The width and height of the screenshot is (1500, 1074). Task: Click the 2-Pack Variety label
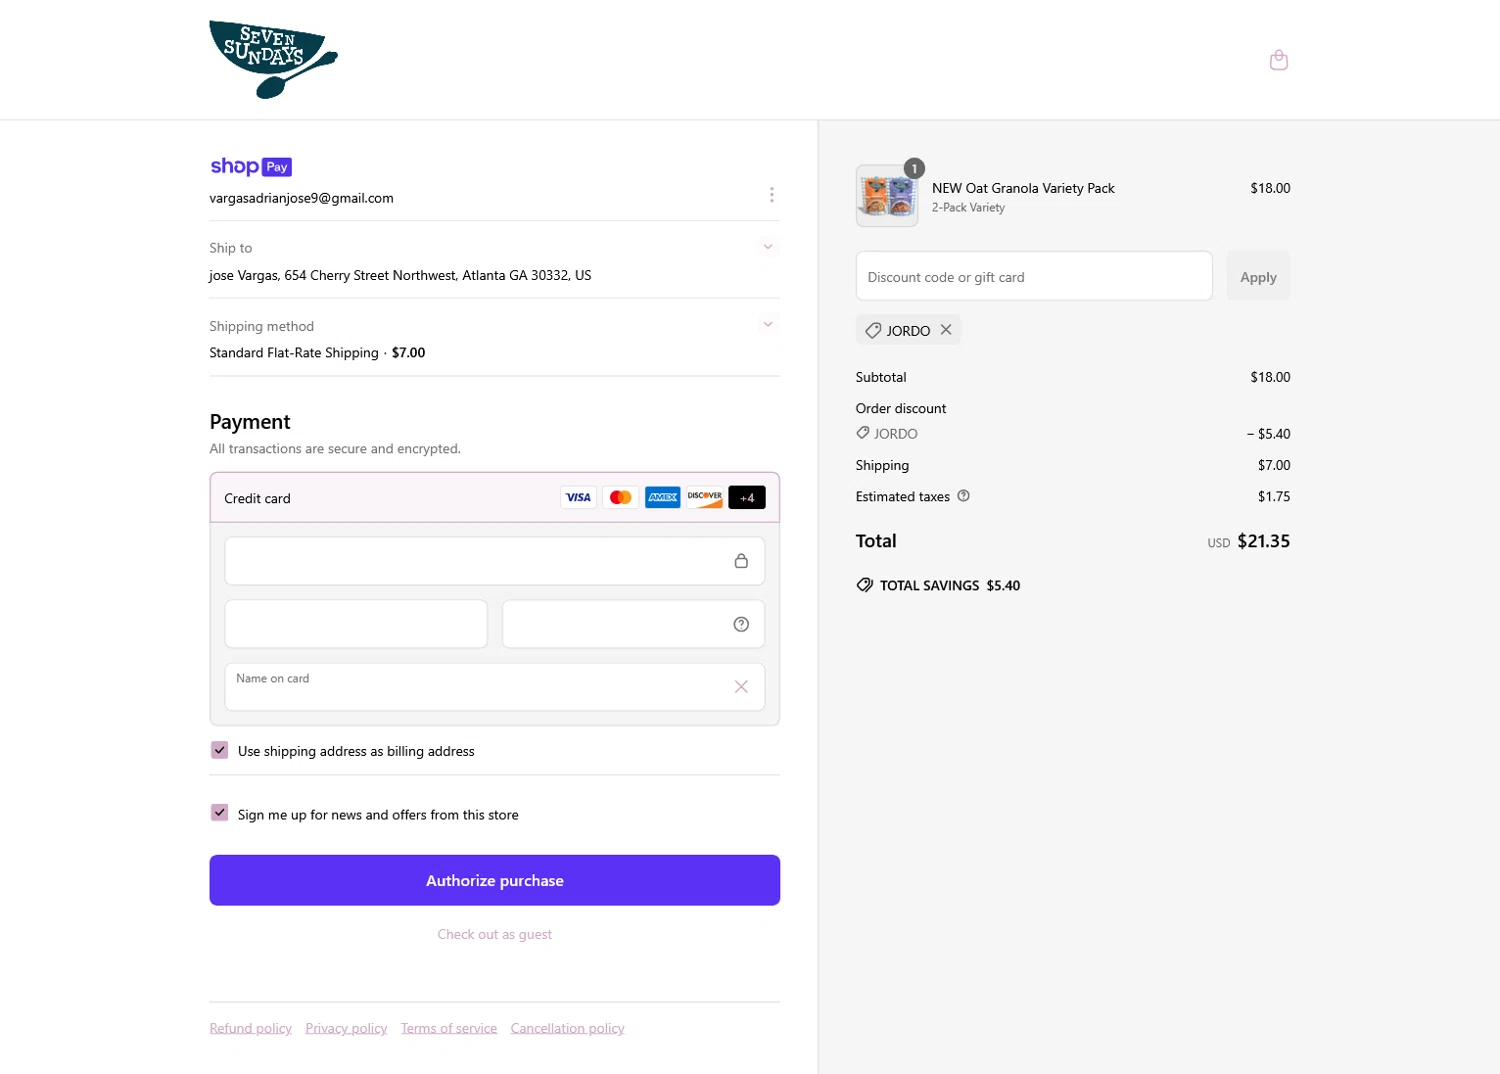[x=968, y=208]
